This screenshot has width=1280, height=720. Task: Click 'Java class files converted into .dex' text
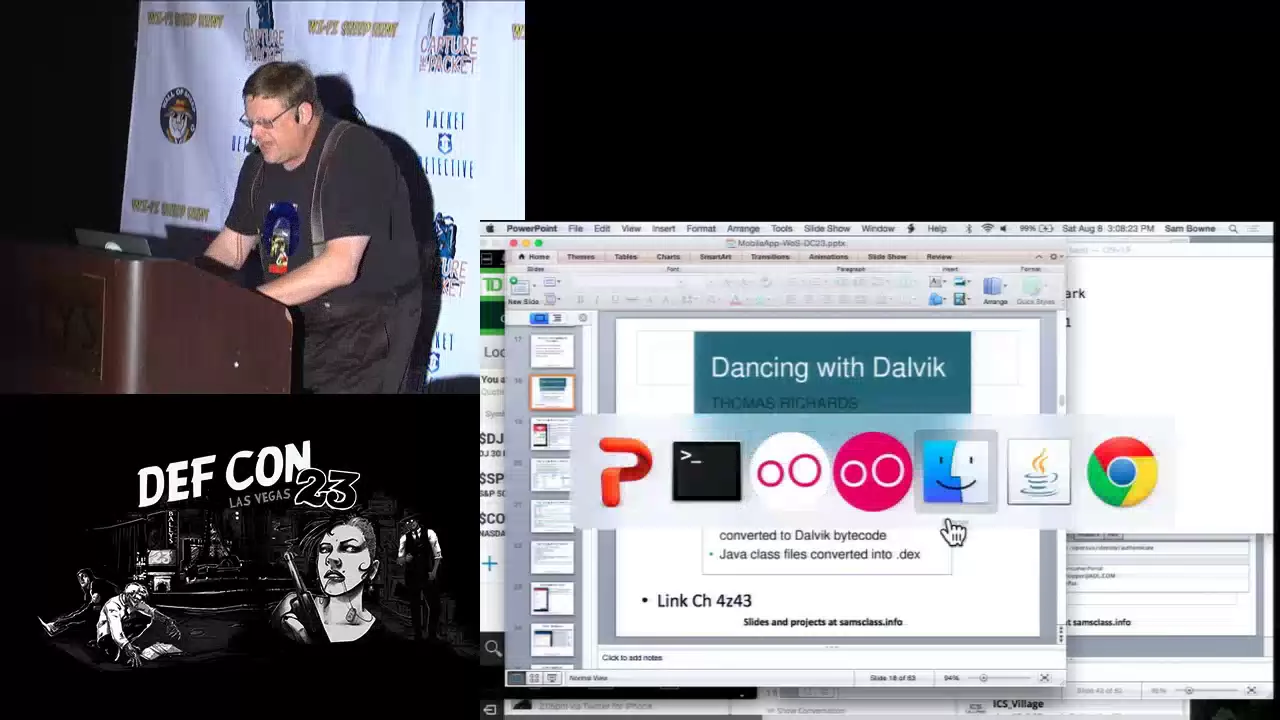[x=819, y=554]
